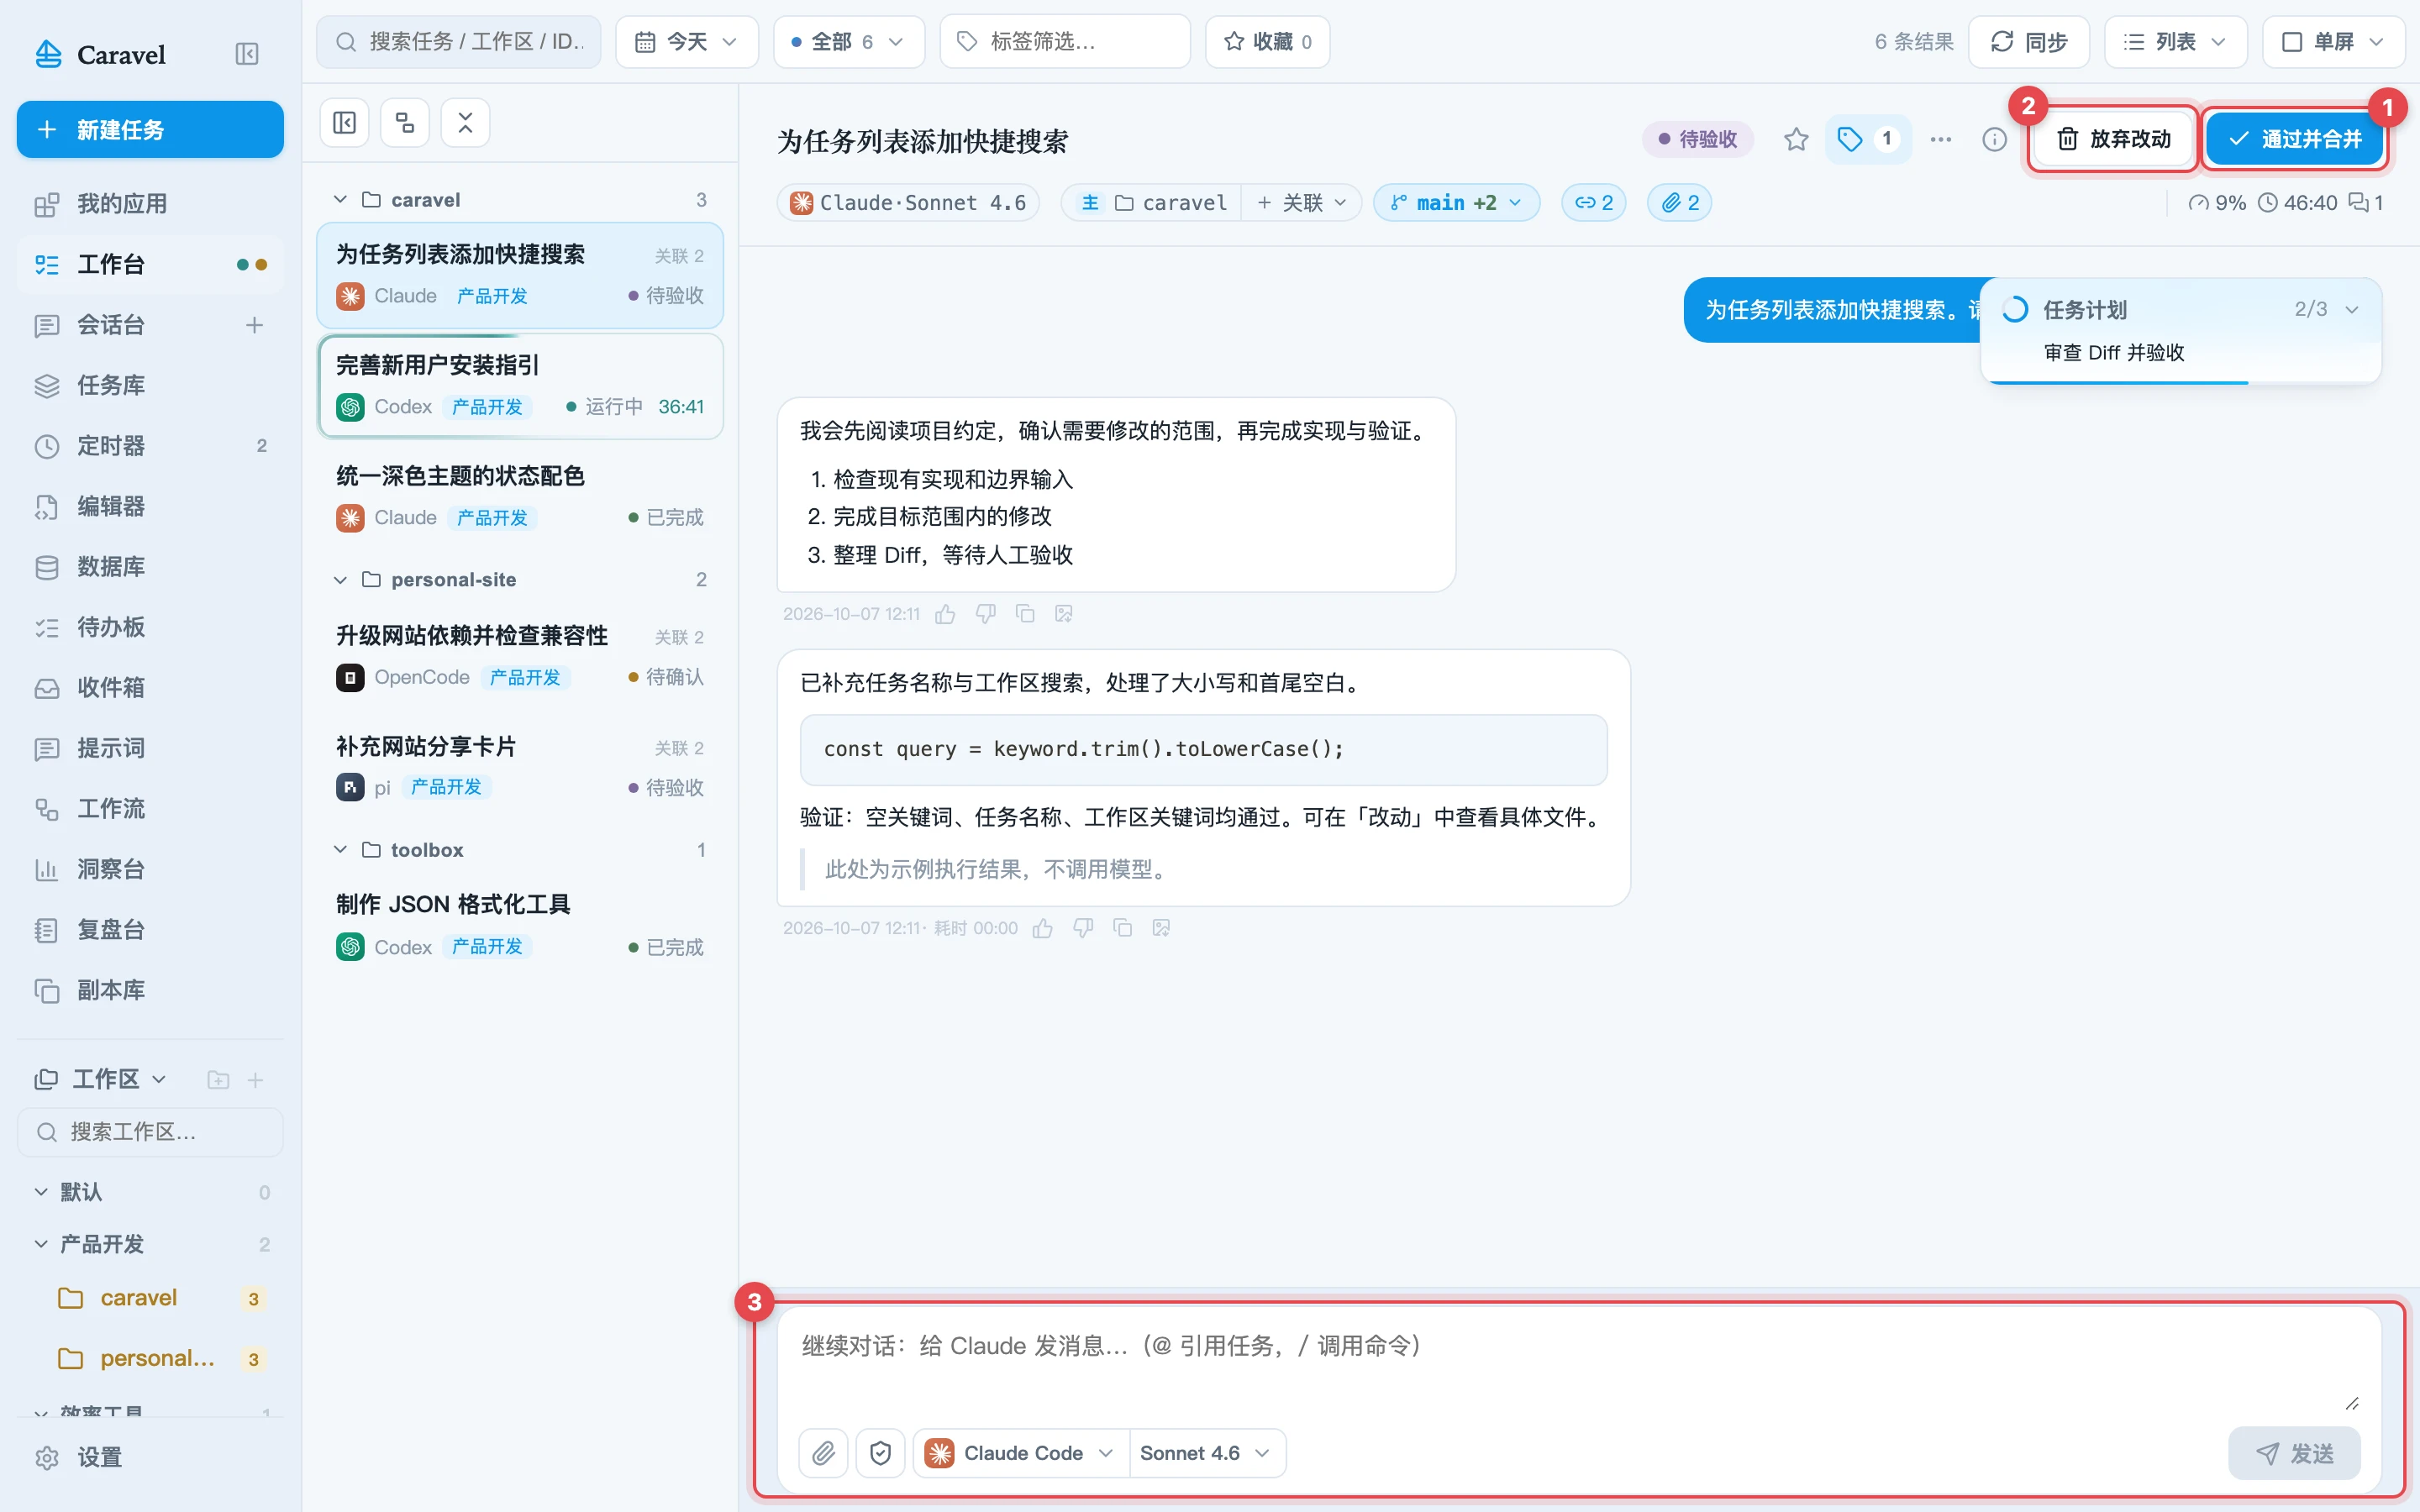The image size is (2420, 1512).
Task: Choose agent in Claude Code dropdown
Action: [x=1020, y=1453]
